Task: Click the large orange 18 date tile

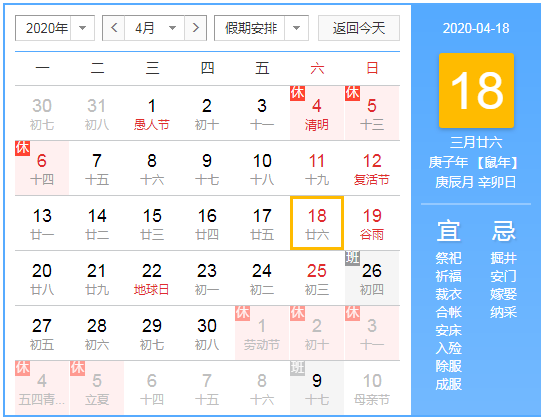Action: coord(476,91)
